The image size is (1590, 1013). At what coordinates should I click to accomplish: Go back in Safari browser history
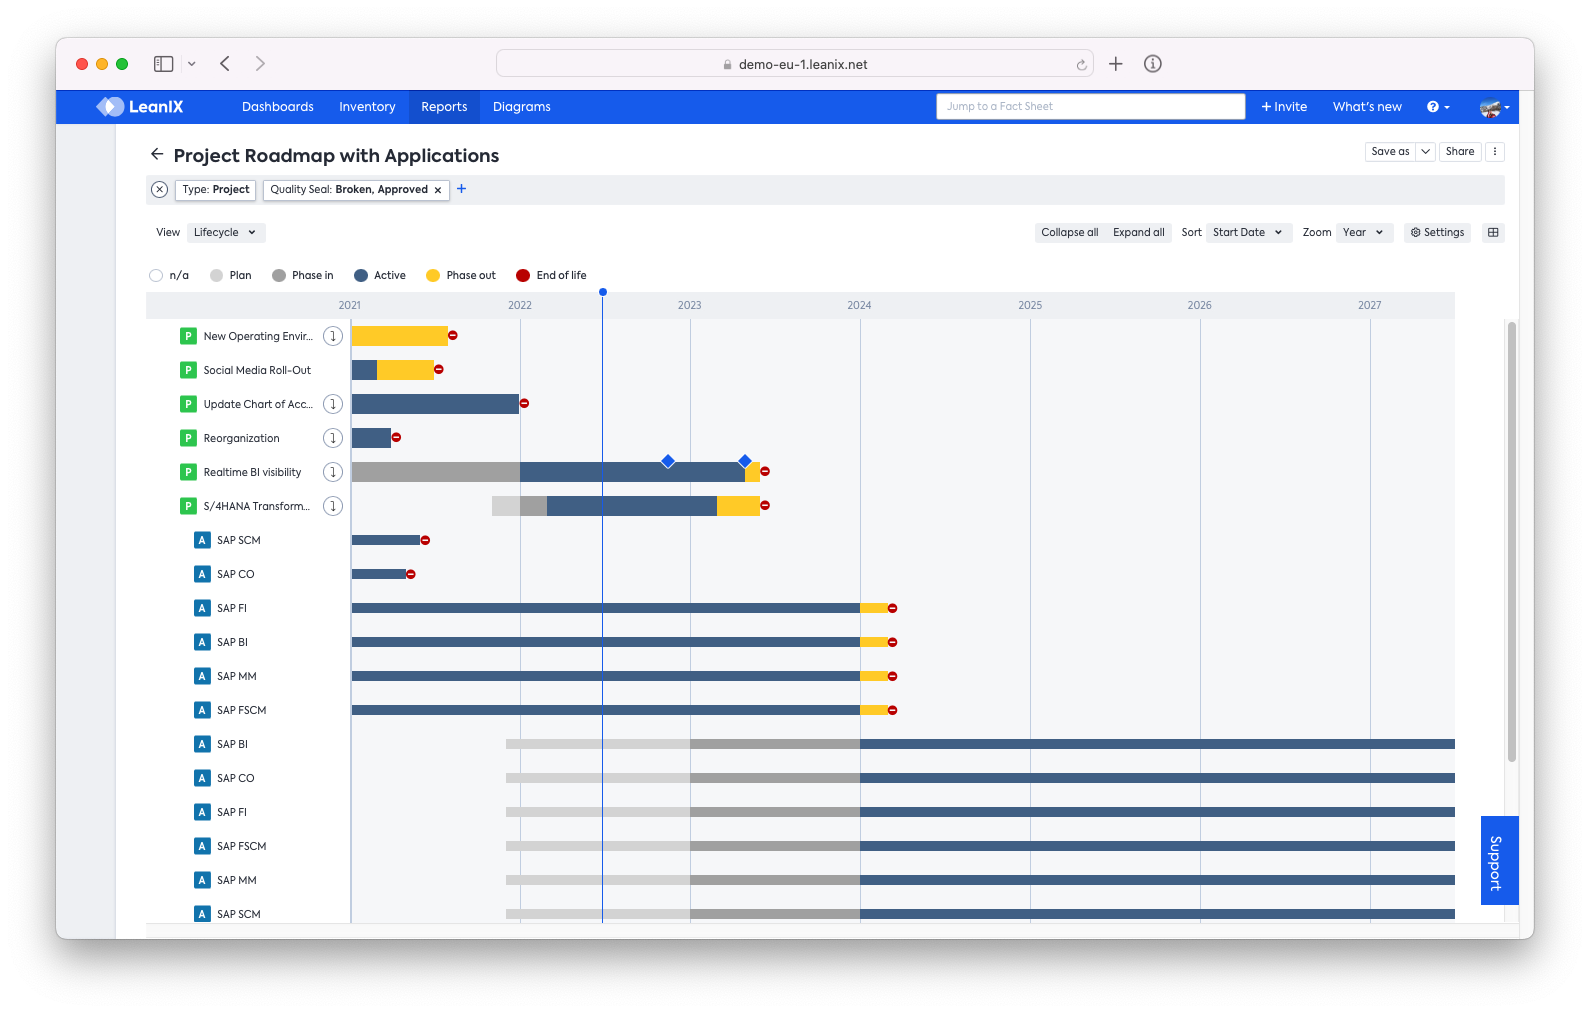(x=225, y=64)
